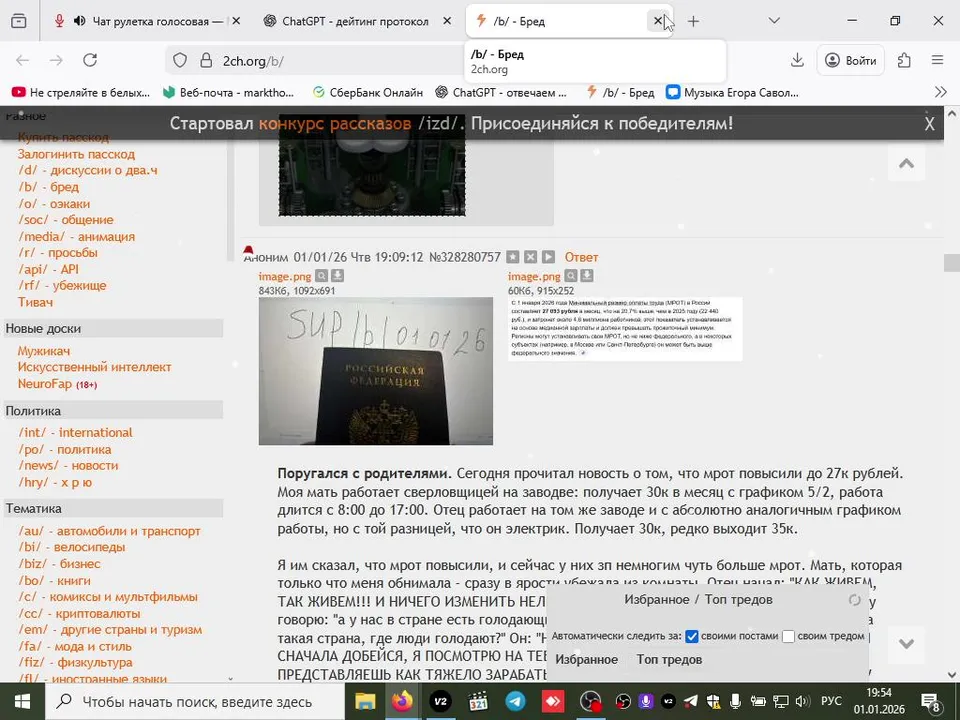The height and width of the screenshot is (720, 960).
Task: Open the /news/ - новости board
Action: point(68,465)
